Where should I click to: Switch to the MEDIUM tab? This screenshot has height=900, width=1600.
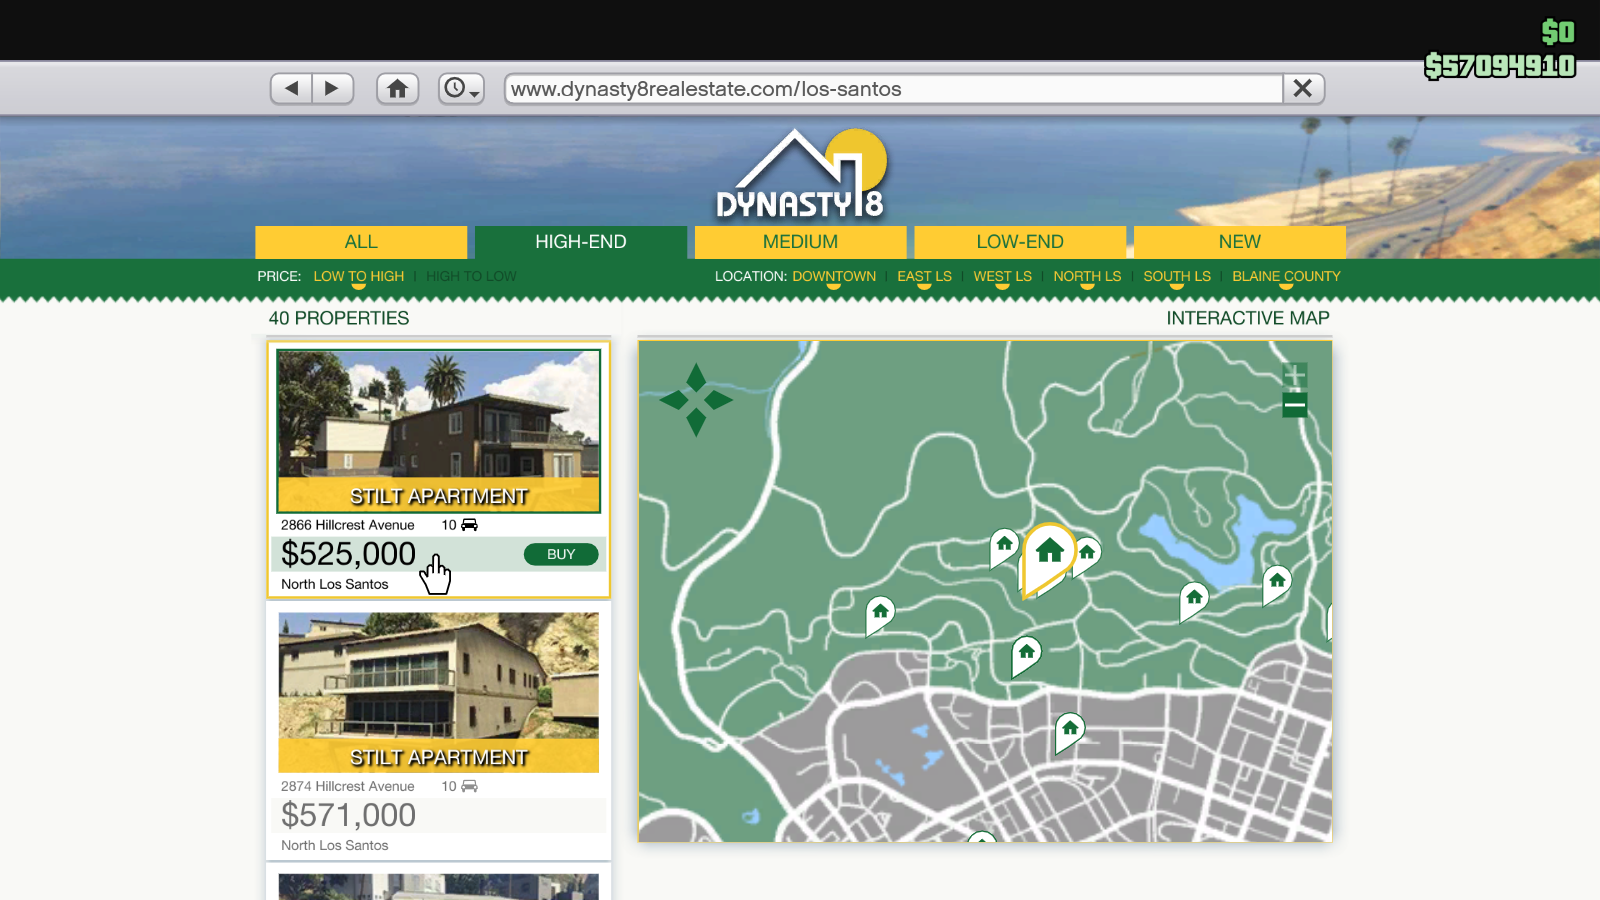pyautogui.click(x=801, y=242)
